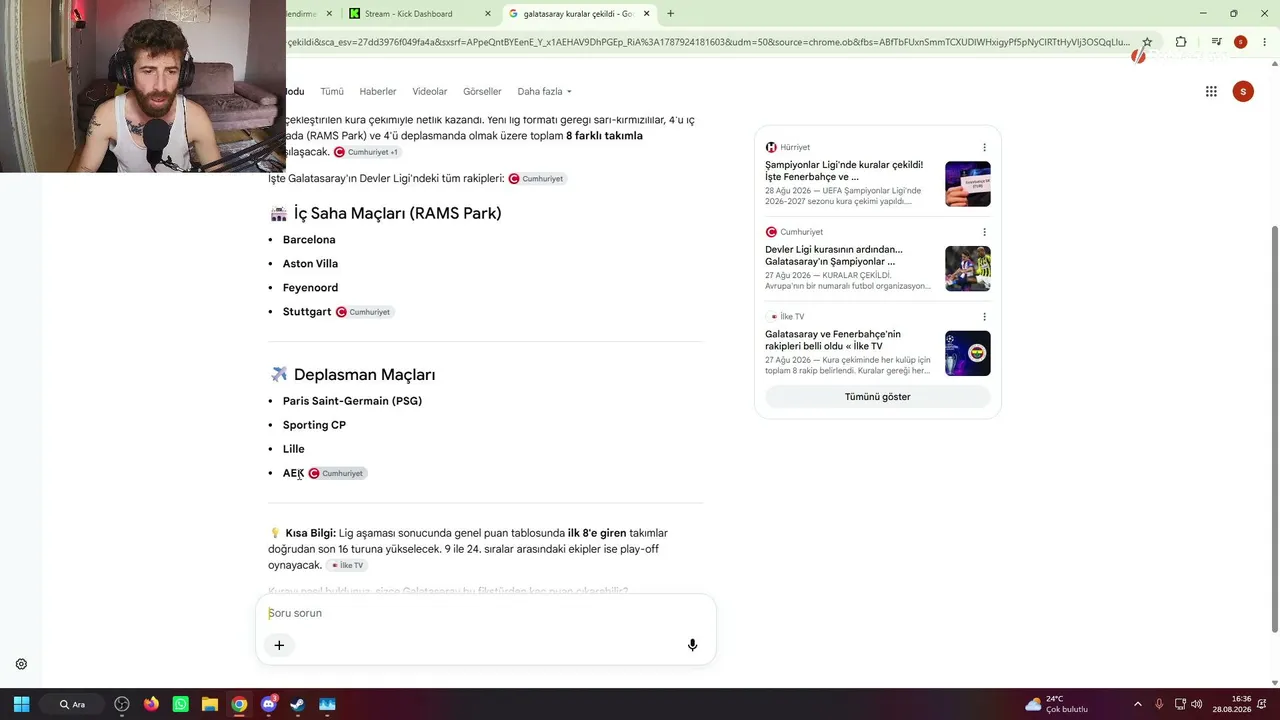Switch to the Tümü search tab

coord(332,91)
